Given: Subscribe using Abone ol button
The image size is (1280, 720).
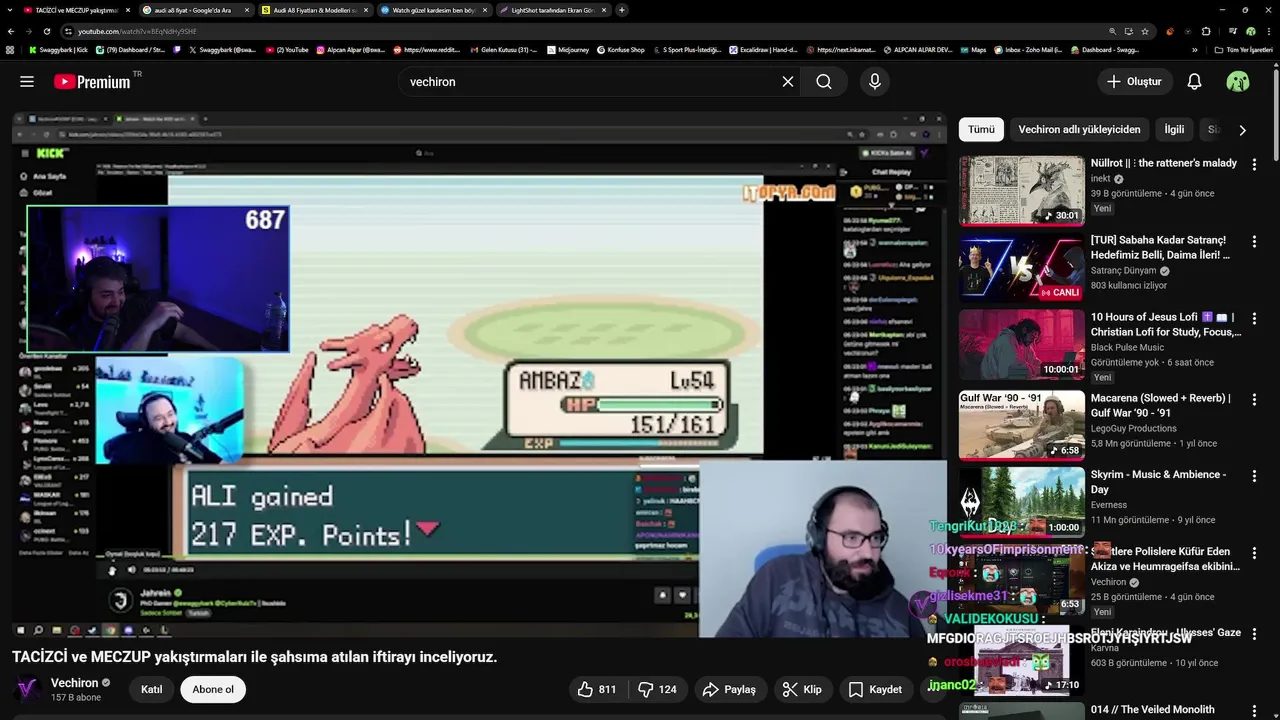Looking at the screenshot, I should click(213, 689).
